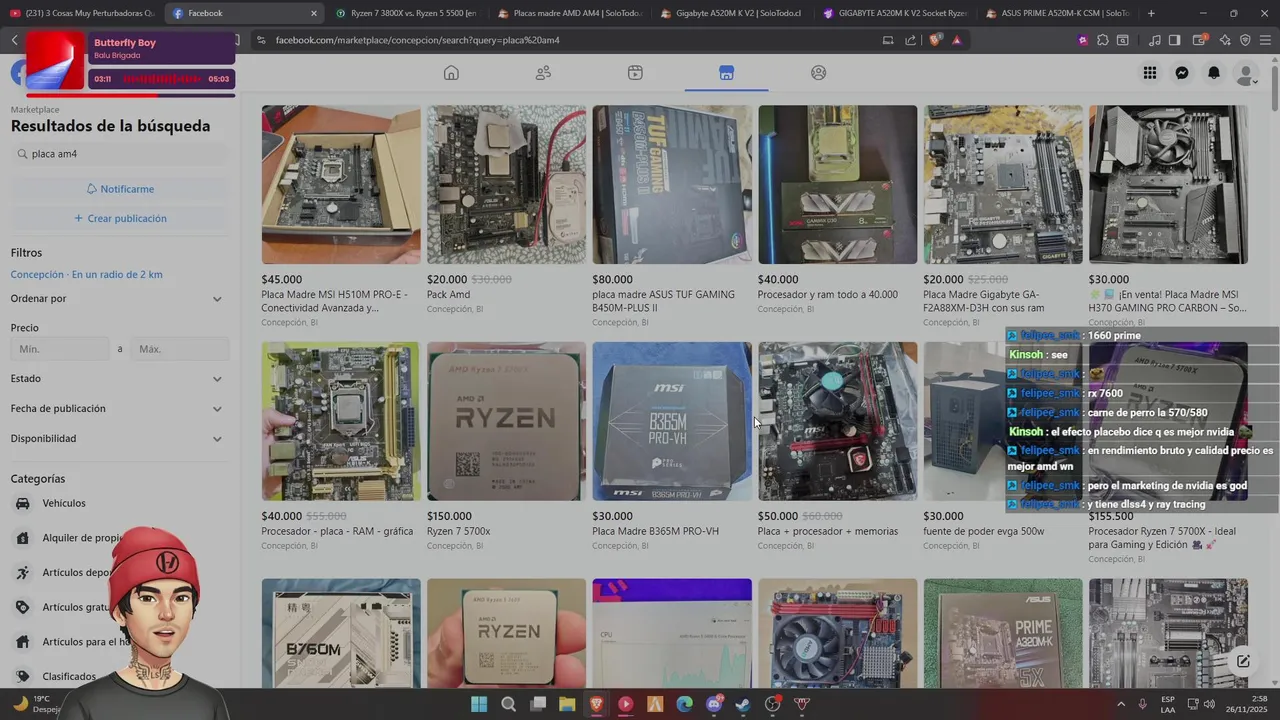Click the Brave Shields lion icon
Image resolution: width=1280 pixels, height=720 pixels.
(935, 40)
